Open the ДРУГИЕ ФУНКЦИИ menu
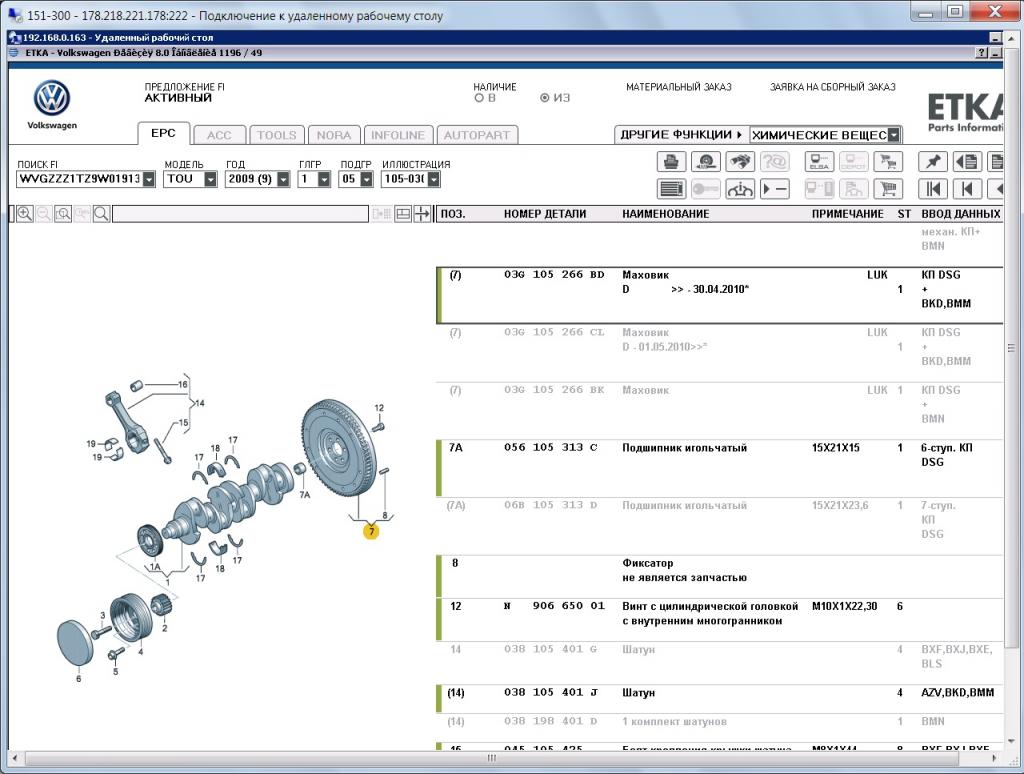1024x774 pixels. click(x=681, y=135)
